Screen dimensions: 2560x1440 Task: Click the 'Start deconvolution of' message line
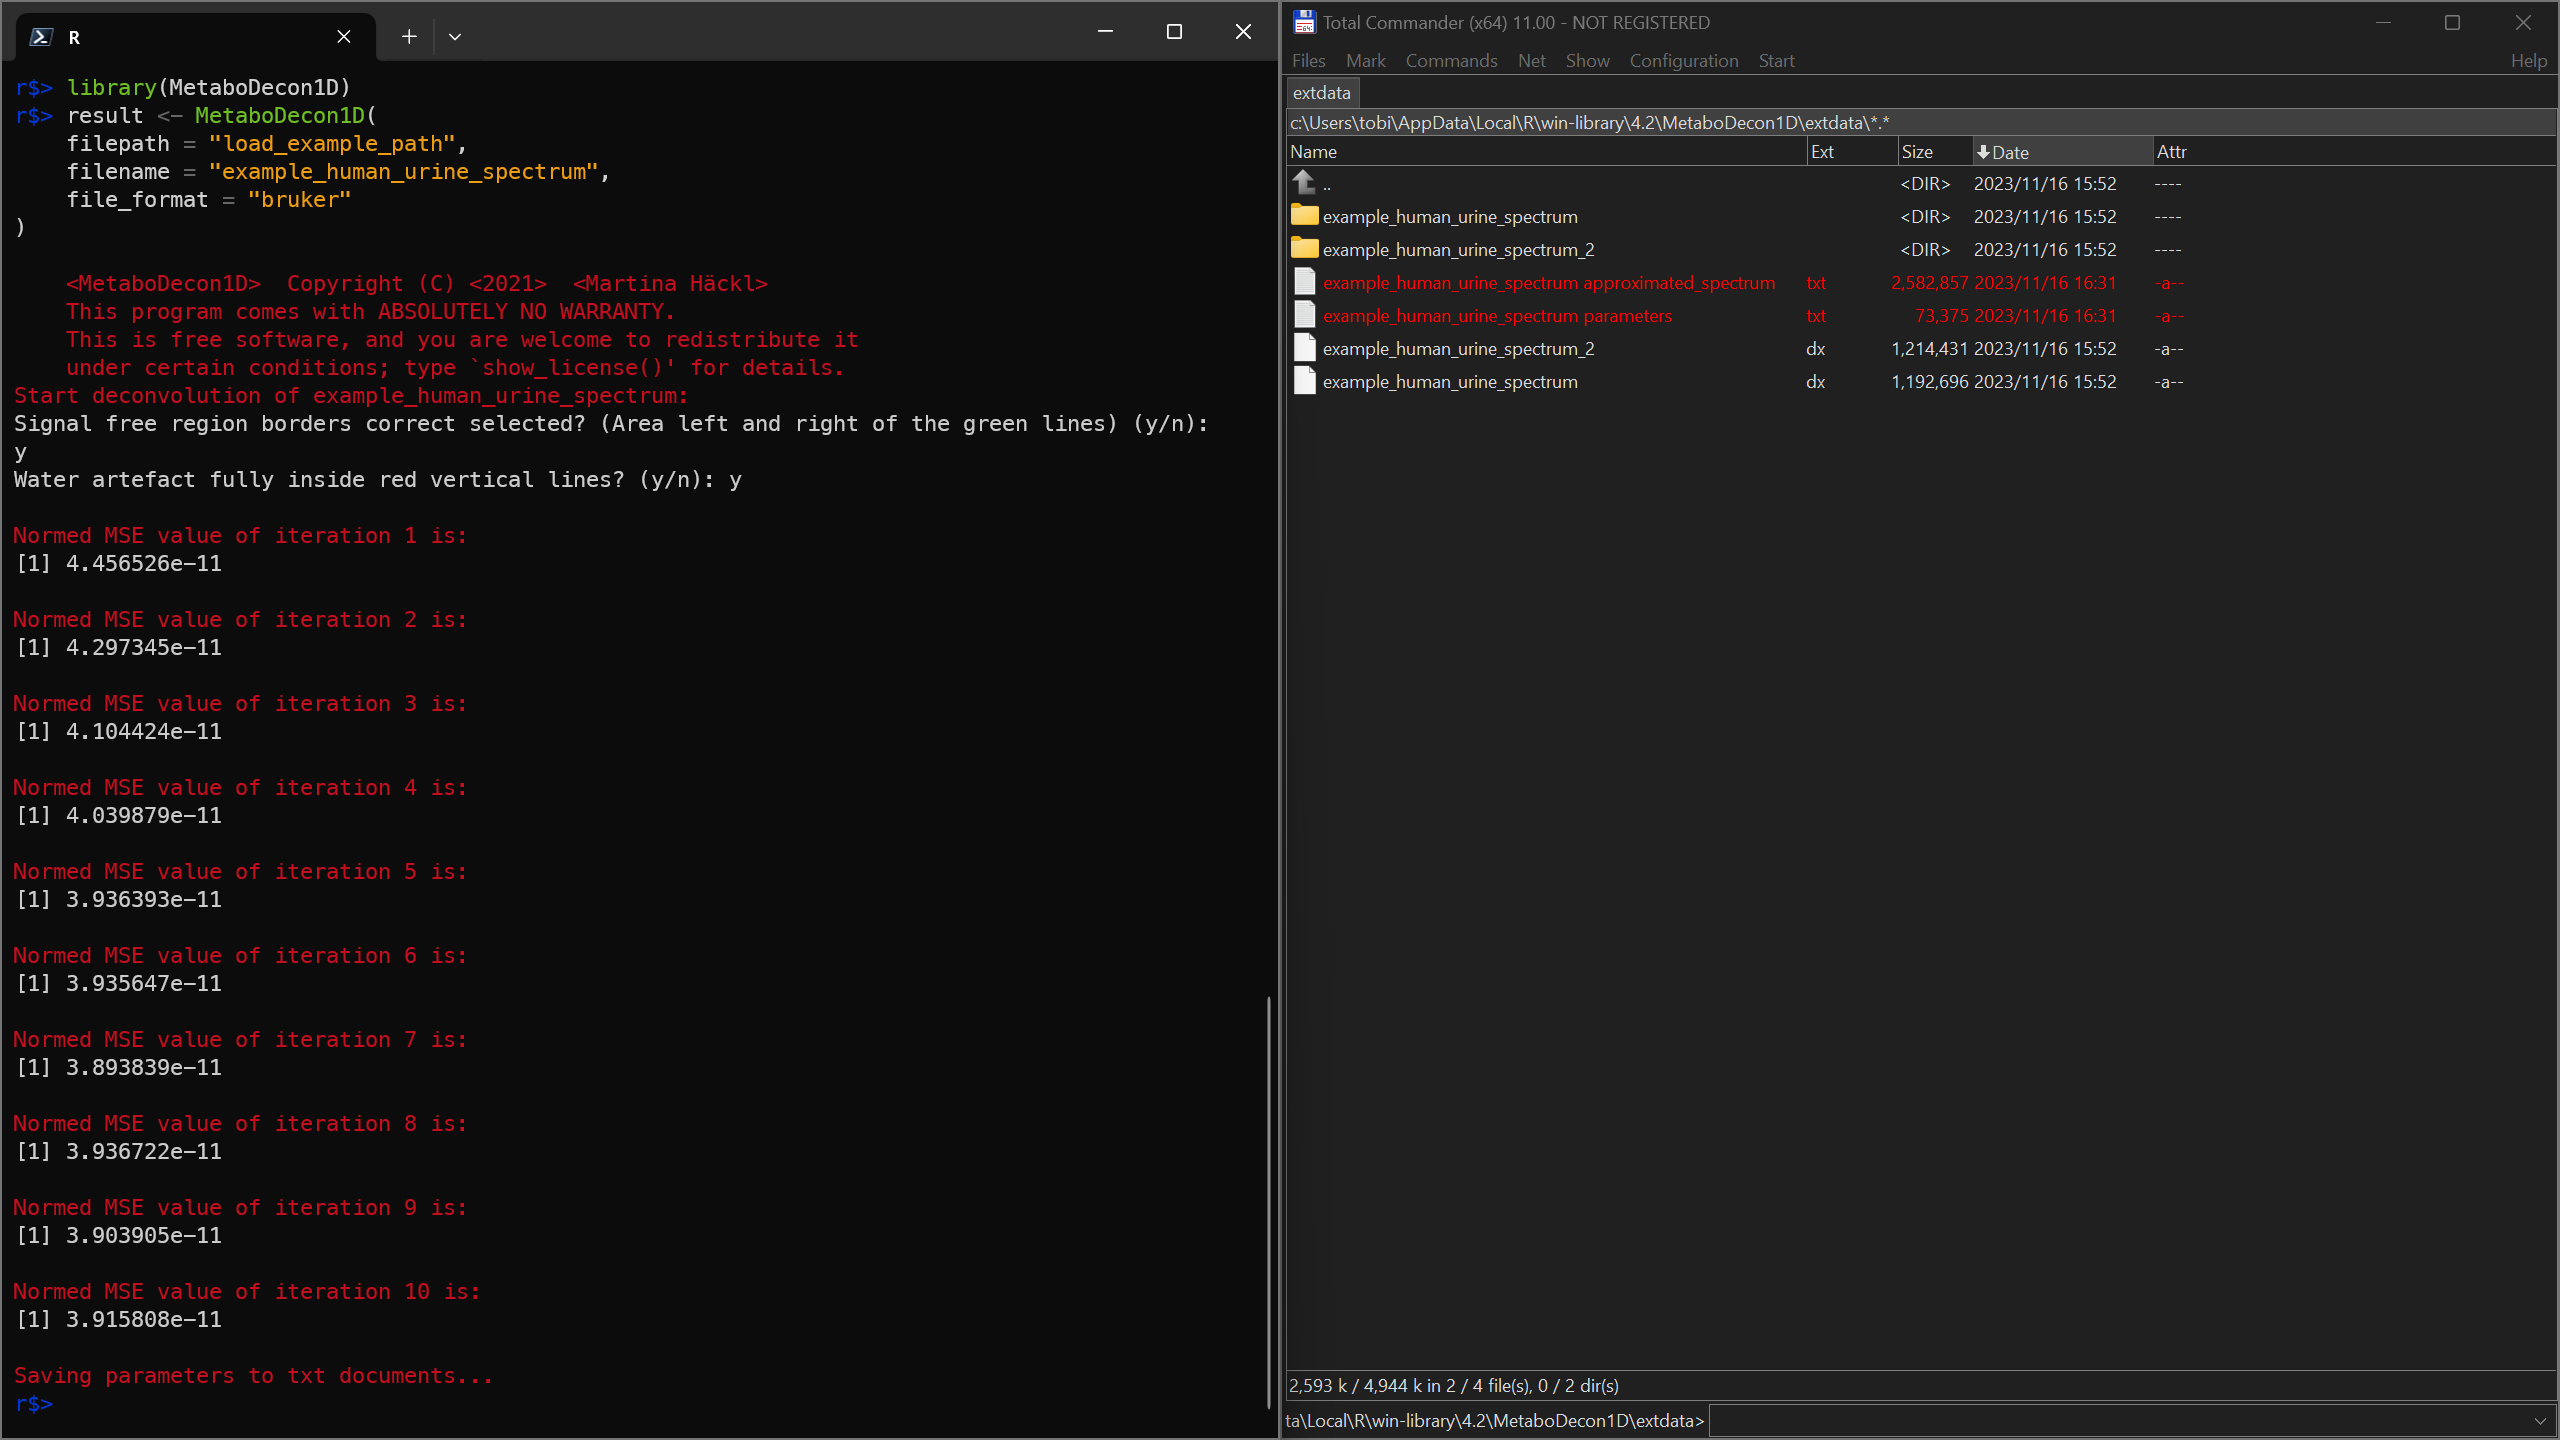pos(351,396)
